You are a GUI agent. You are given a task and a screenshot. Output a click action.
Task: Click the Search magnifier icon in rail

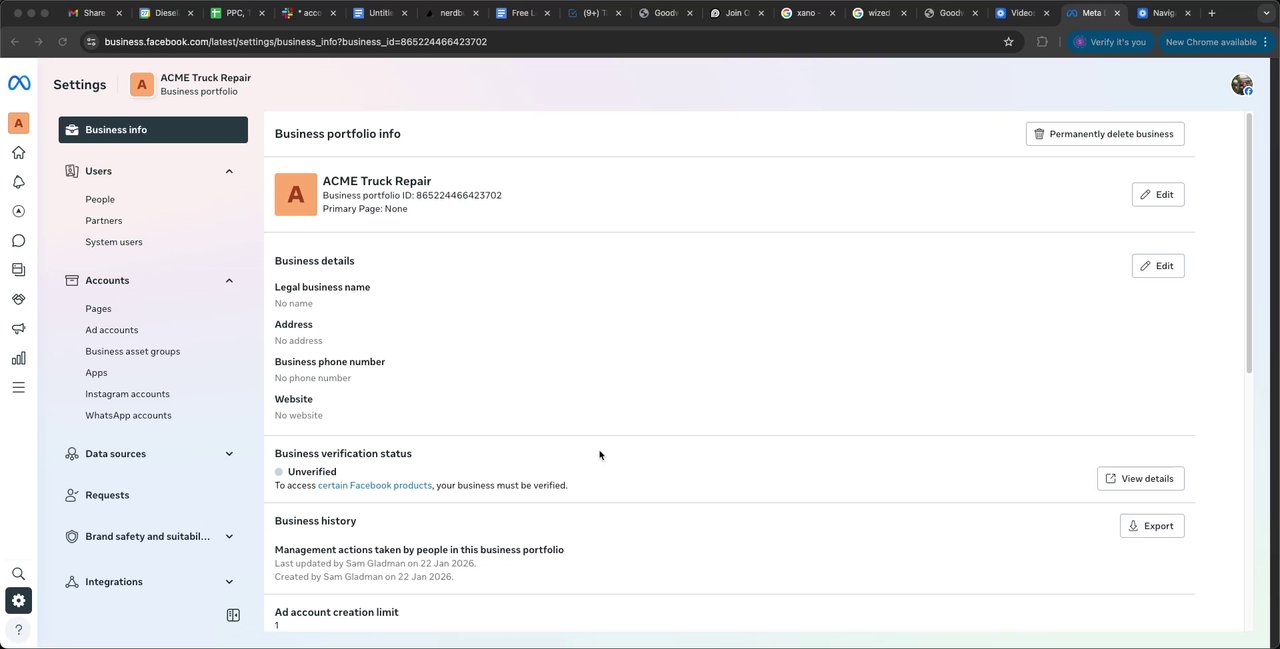coord(18,574)
